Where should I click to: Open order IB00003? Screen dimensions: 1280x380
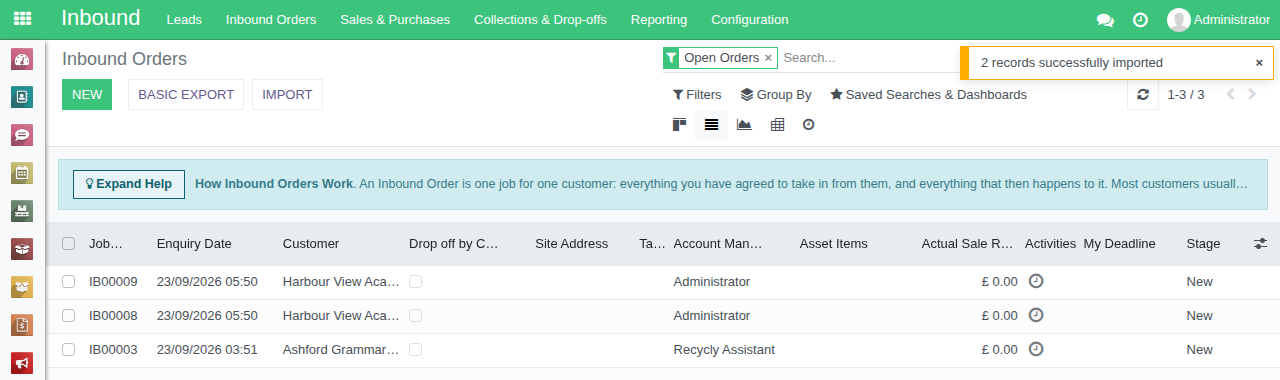[113, 350]
